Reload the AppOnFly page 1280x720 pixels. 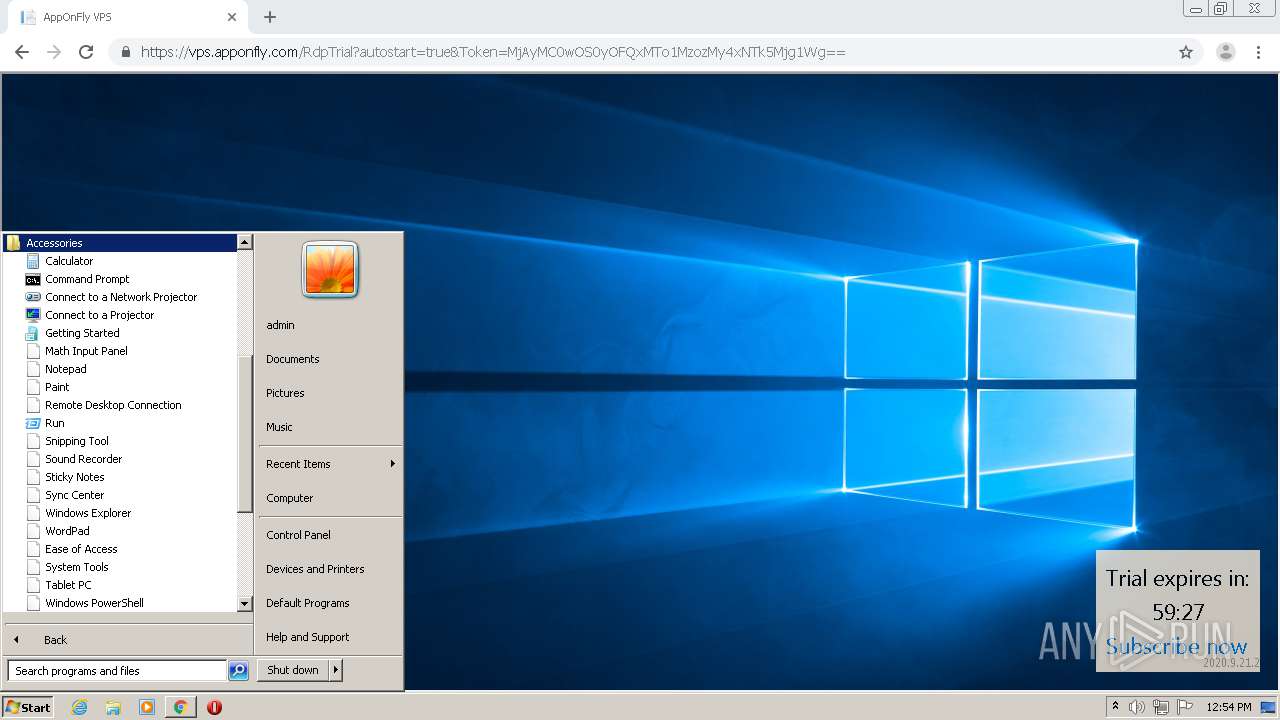(x=86, y=52)
